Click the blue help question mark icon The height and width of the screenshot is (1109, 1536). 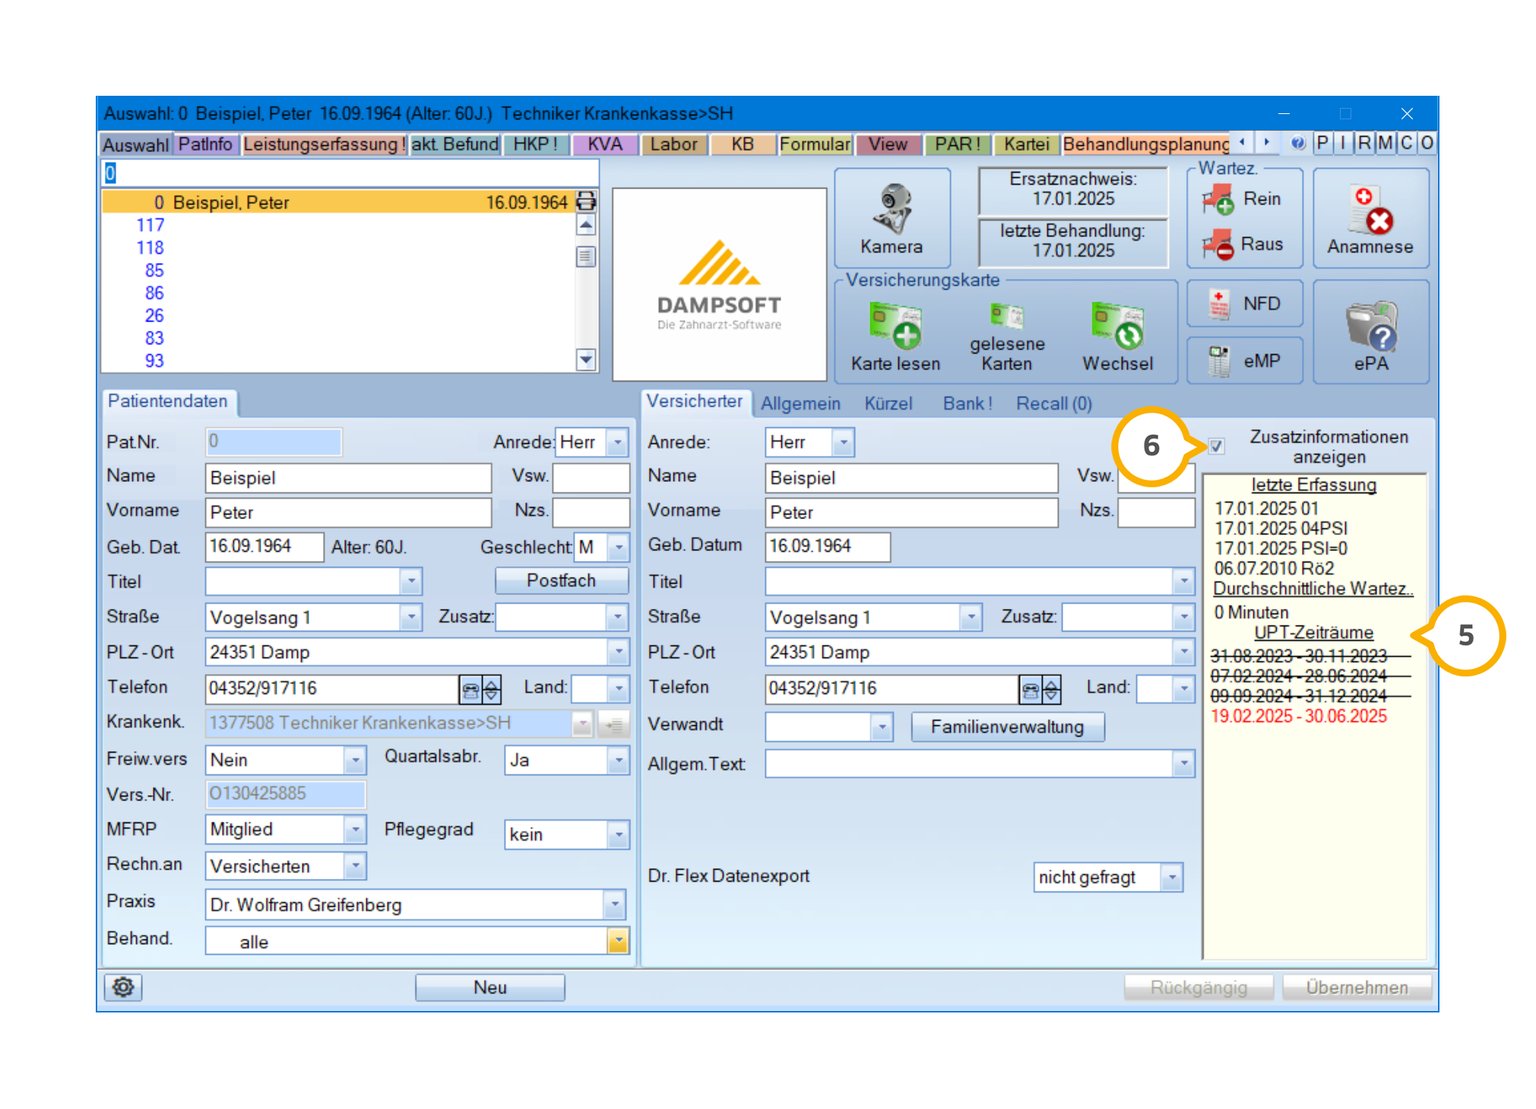pyautogui.click(x=1297, y=143)
